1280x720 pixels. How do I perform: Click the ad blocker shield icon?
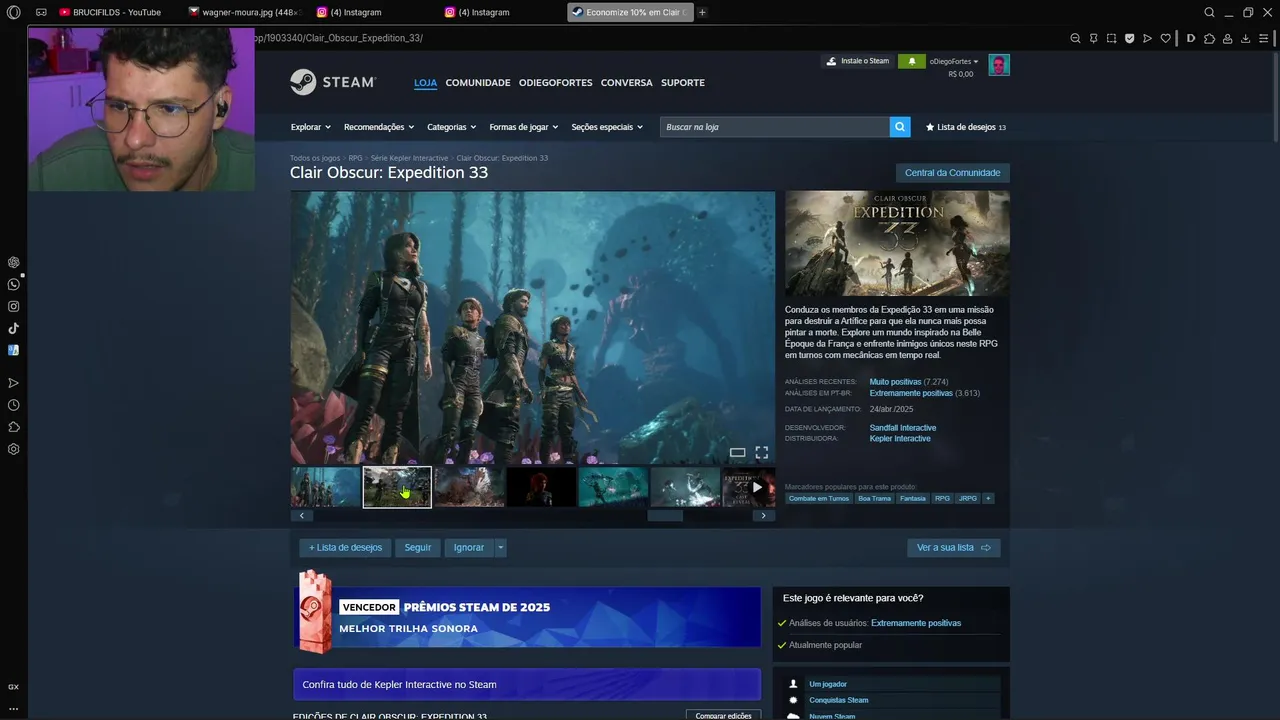tap(1129, 38)
